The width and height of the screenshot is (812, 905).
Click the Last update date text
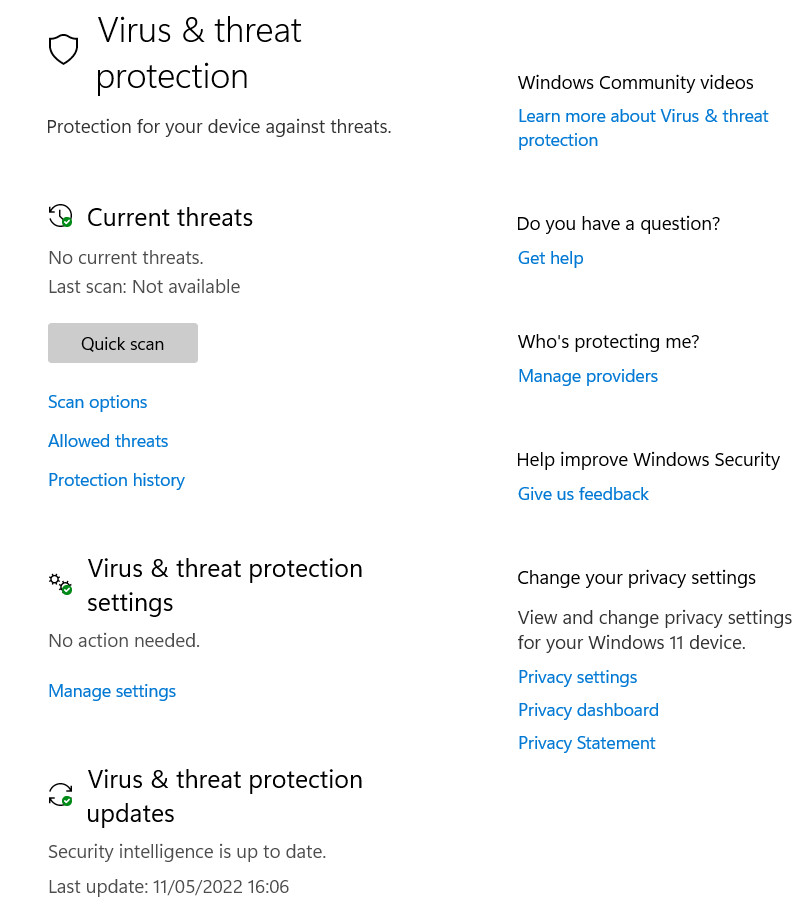[x=169, y=886]
